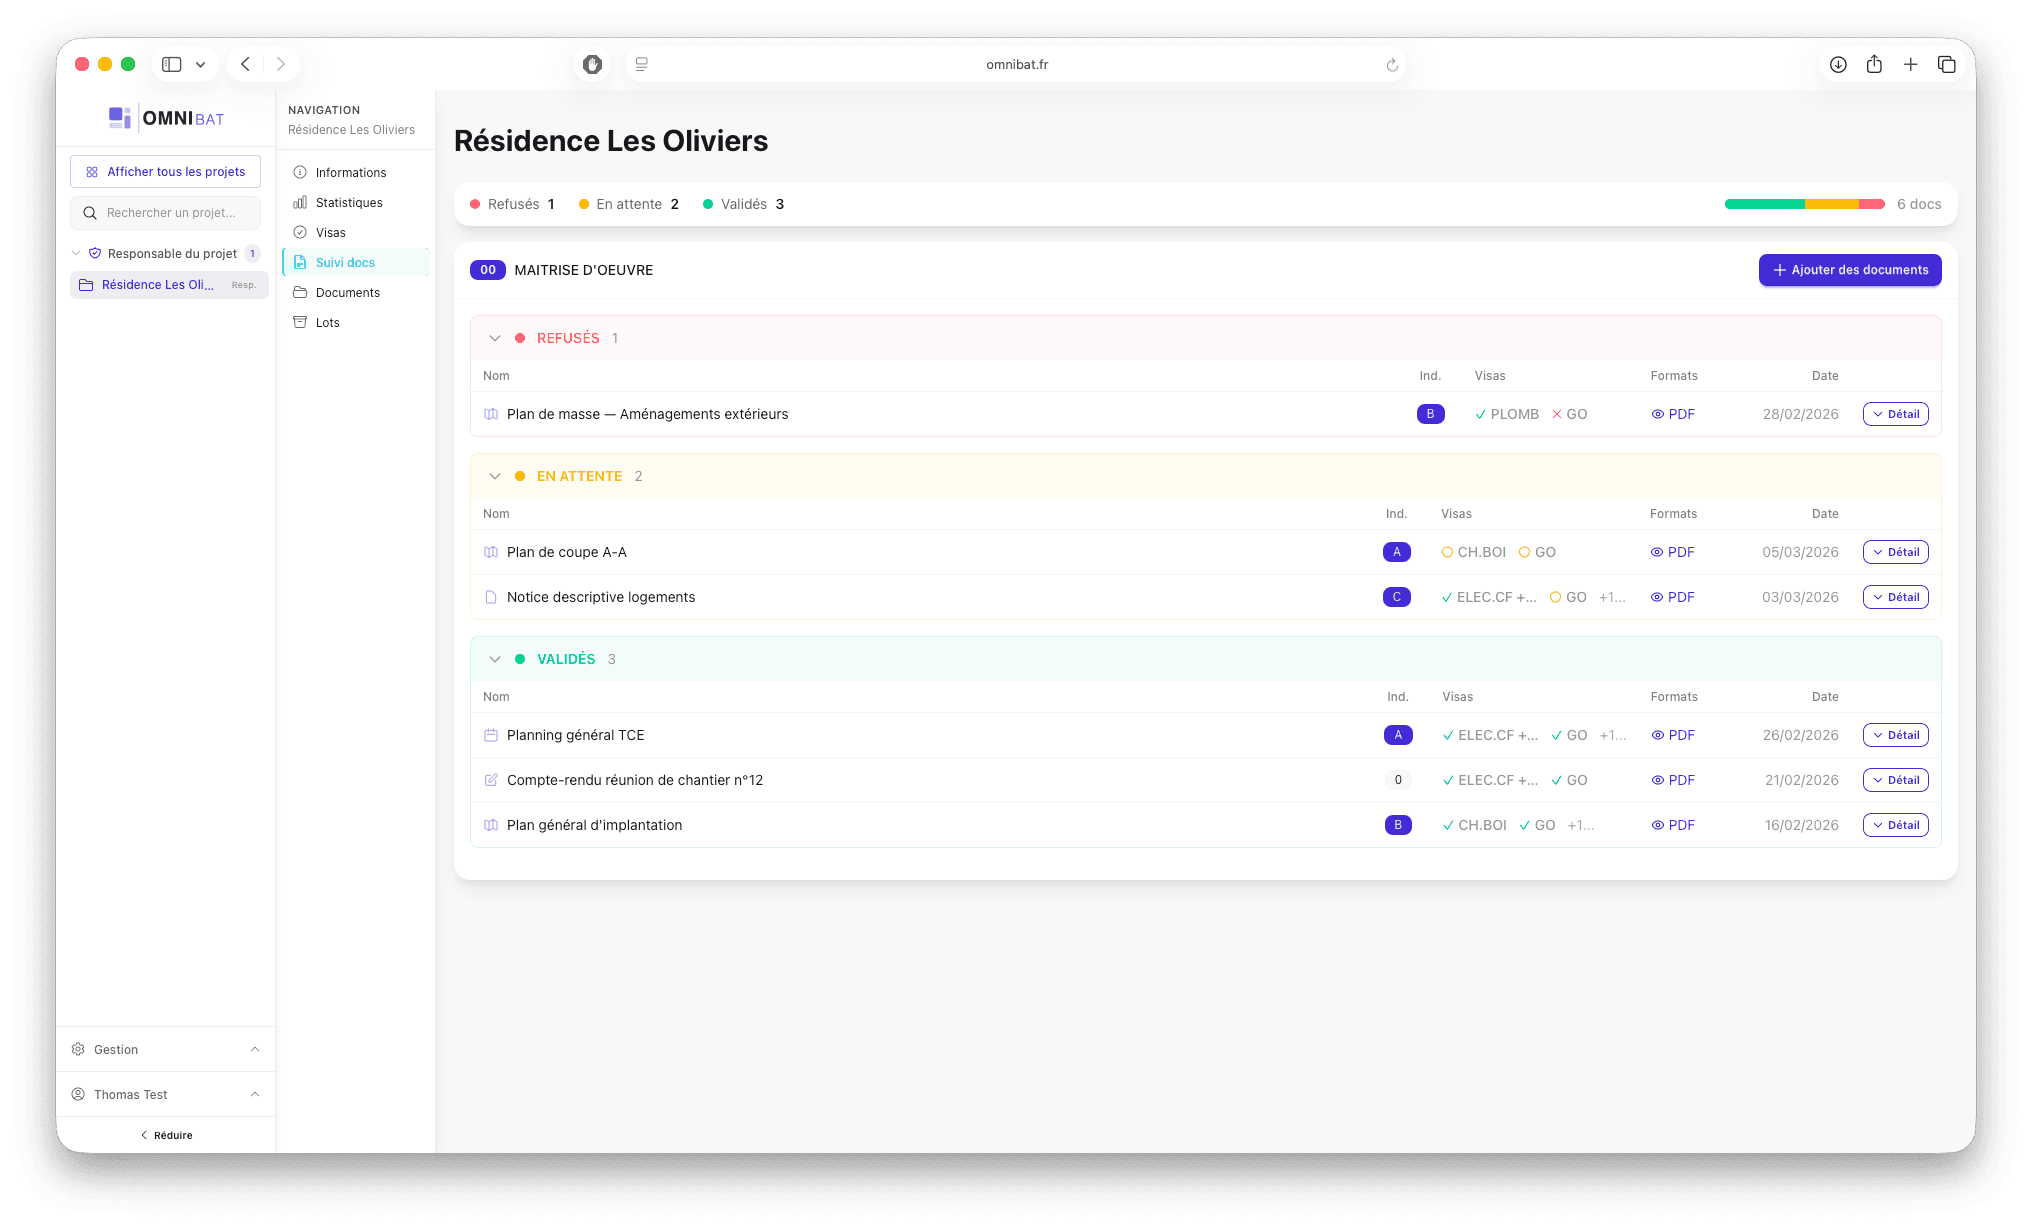Select the Statistiques navigation icon
Viewport: 2032px width, 1227px height.
(x=300, y=202)
